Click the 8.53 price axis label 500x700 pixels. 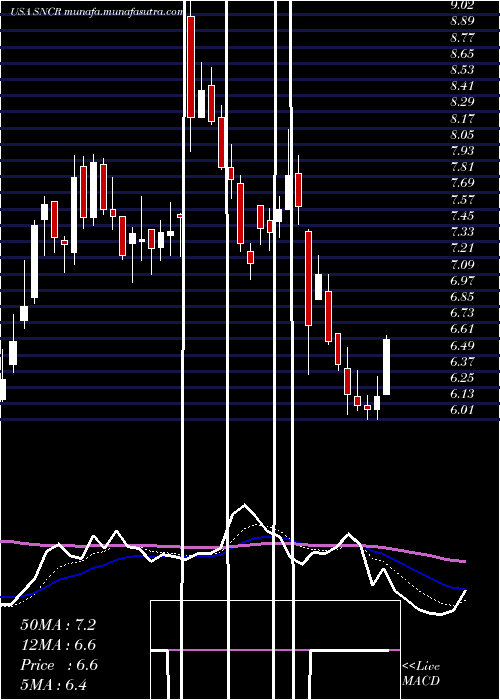462,70
